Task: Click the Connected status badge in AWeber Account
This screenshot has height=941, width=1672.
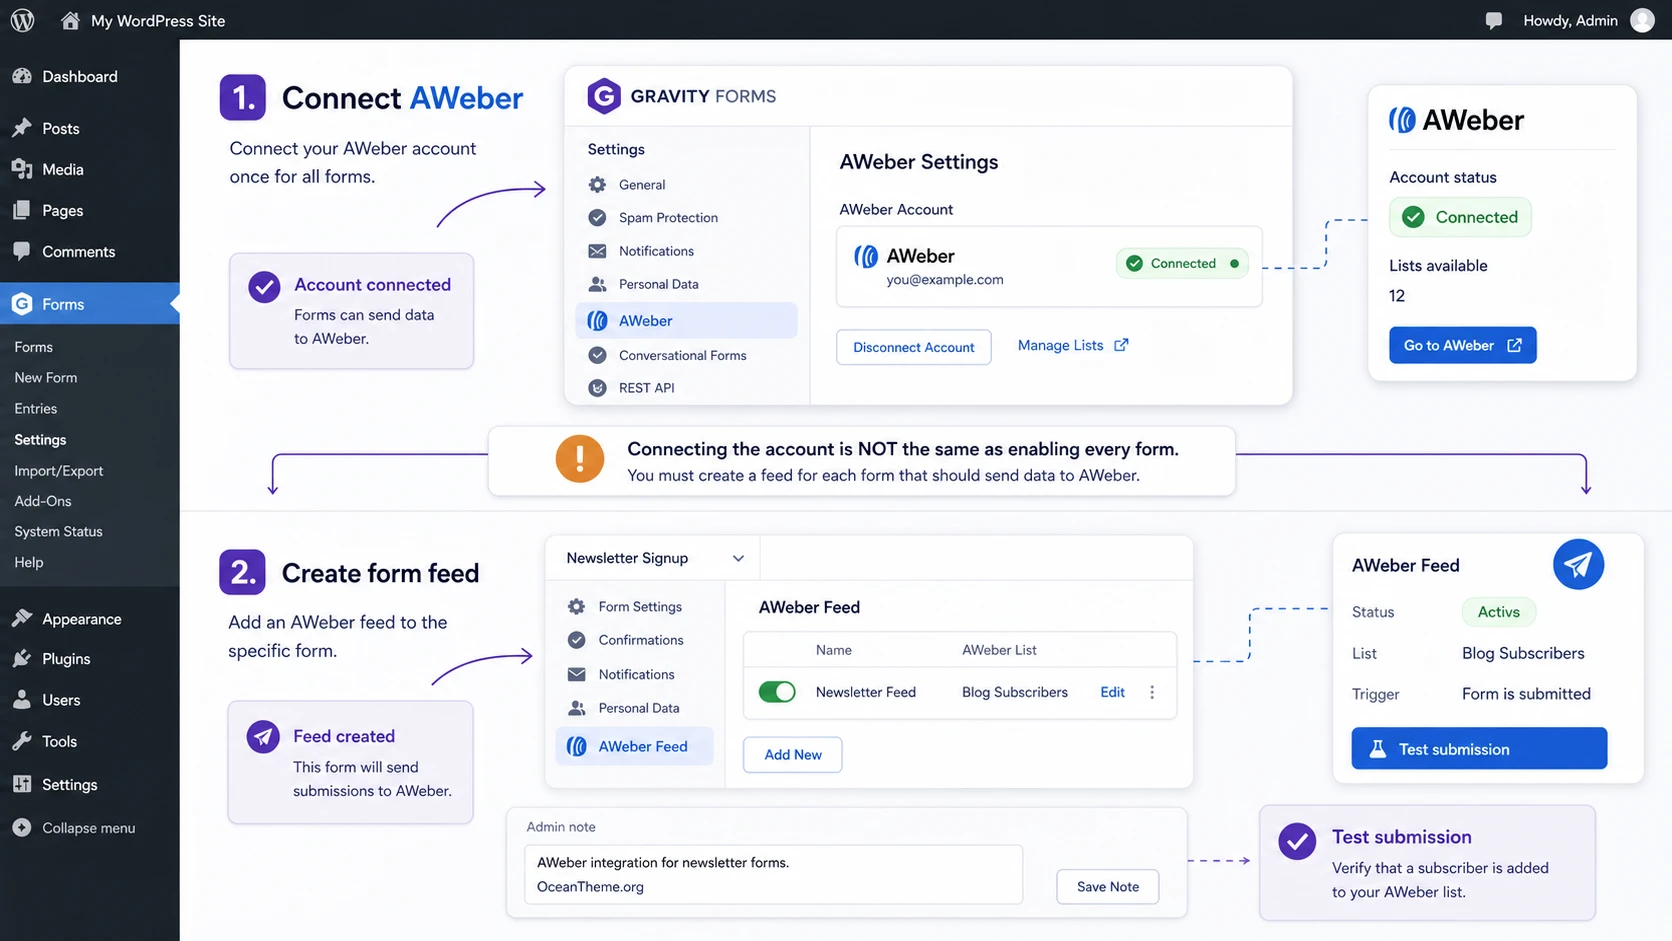Action: pos(1182,263)
